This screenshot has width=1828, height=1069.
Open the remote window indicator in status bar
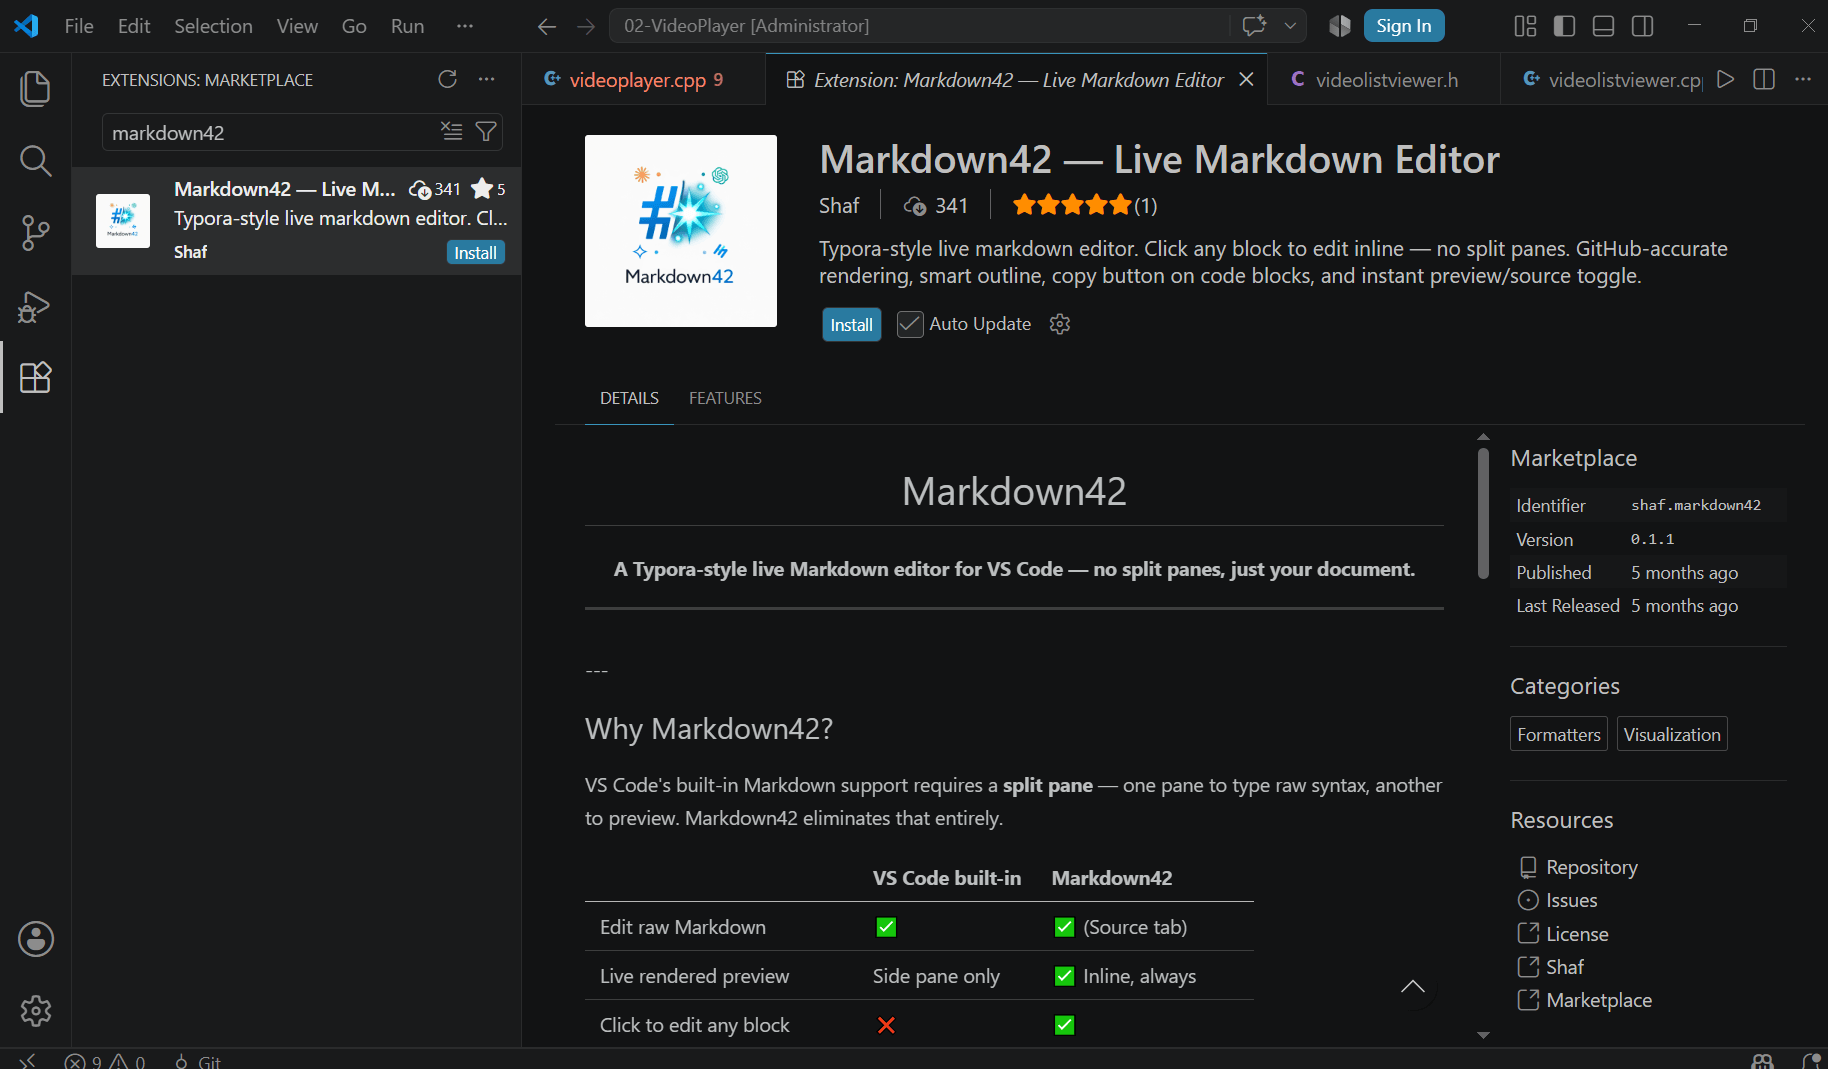click(x=27, y=1060)
